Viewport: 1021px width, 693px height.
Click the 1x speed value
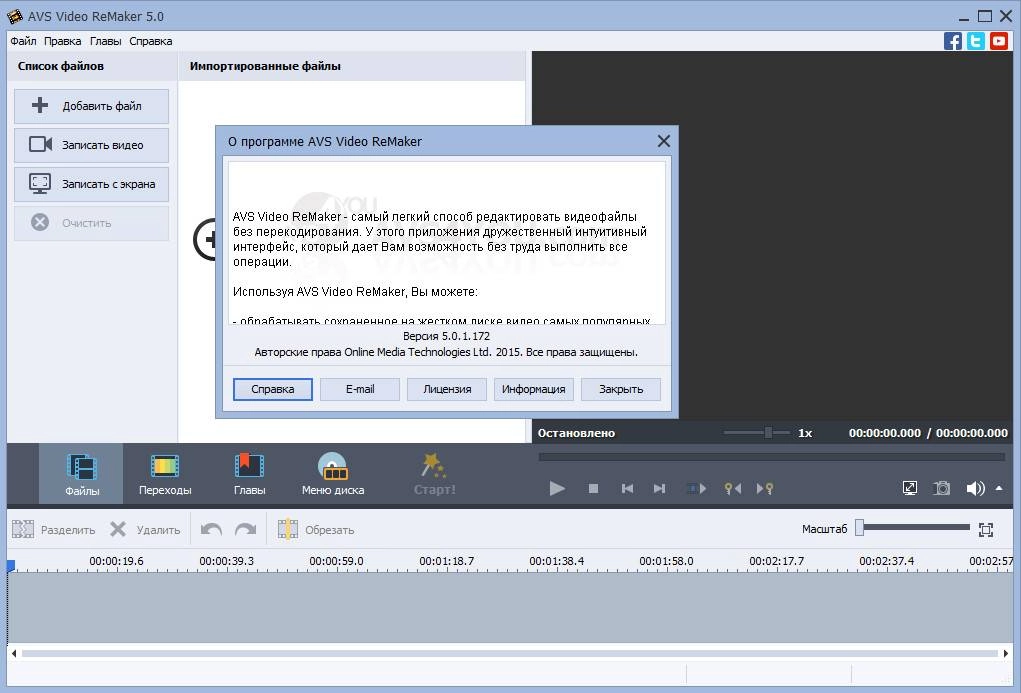[805, 433]
